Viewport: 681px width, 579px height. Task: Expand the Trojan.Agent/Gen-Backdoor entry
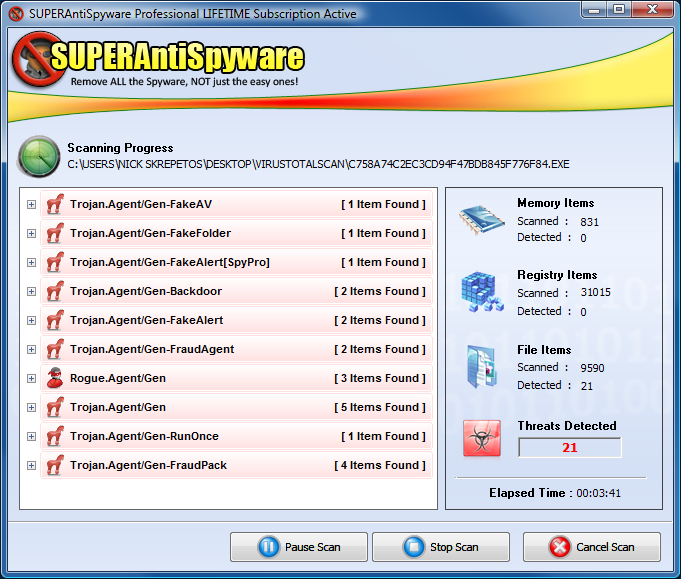[31, 291]
